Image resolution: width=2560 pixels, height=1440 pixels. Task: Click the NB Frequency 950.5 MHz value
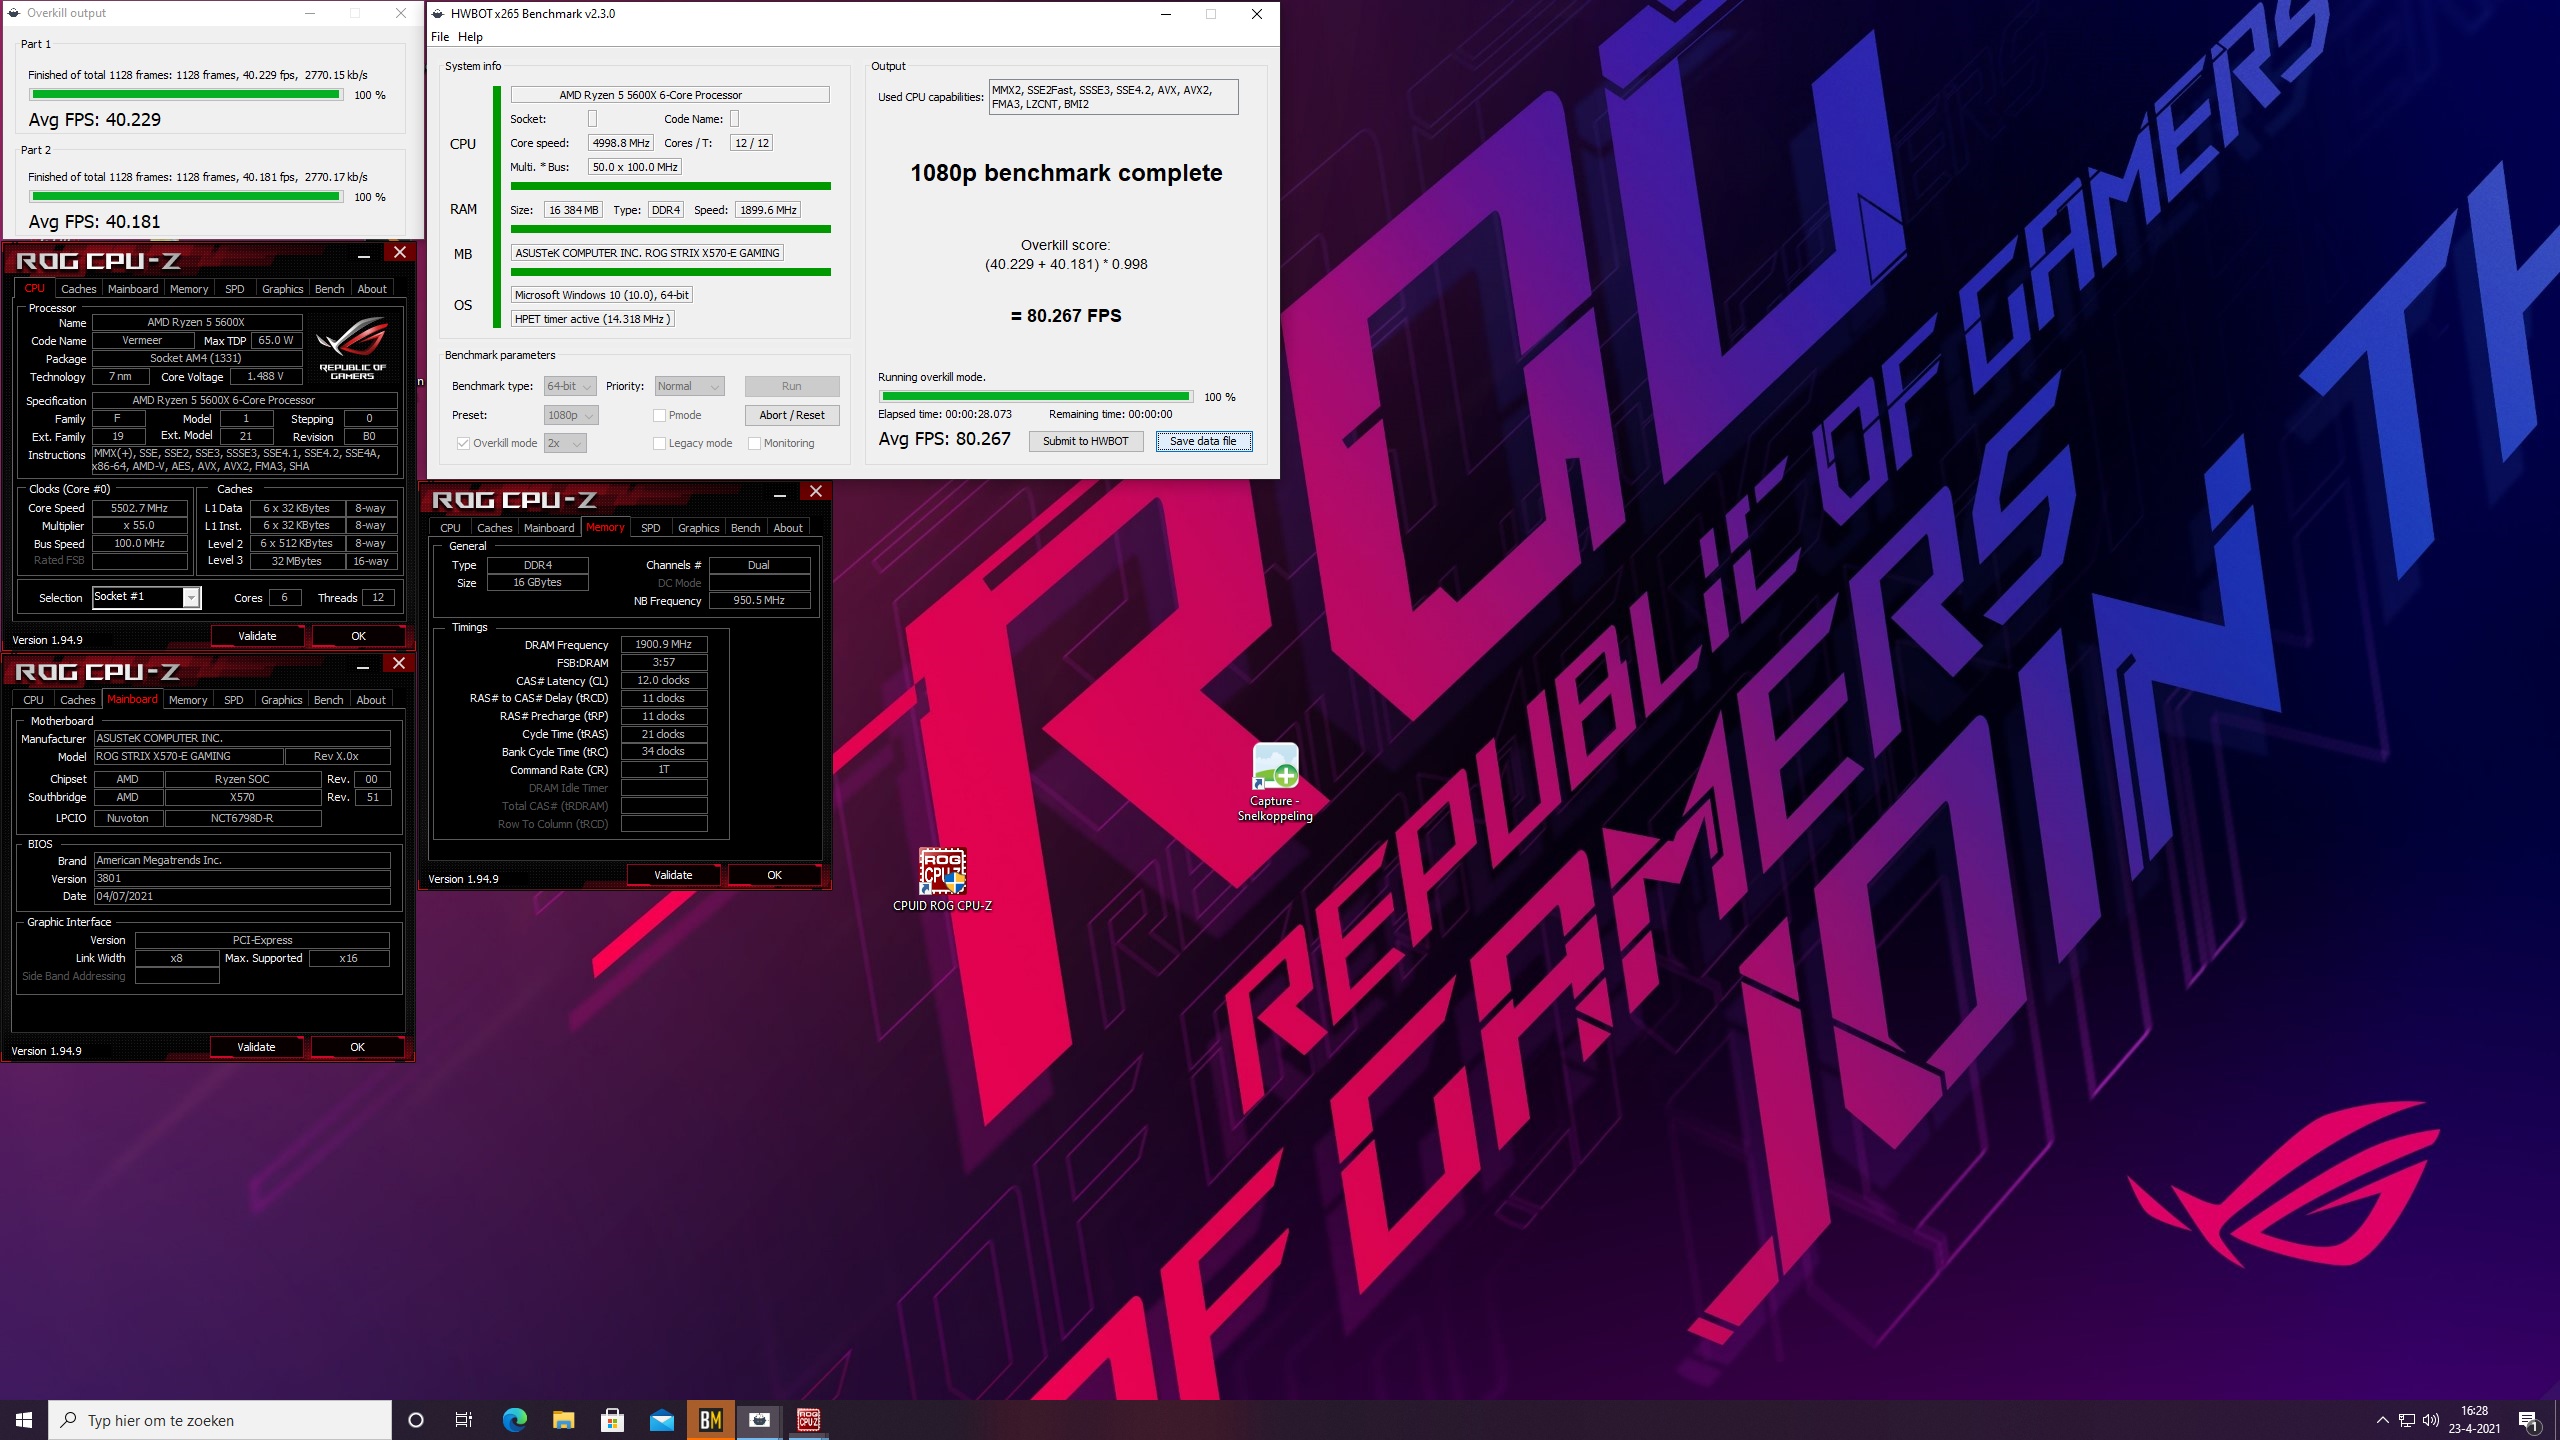pyautogui.click(x=759, y=601)
